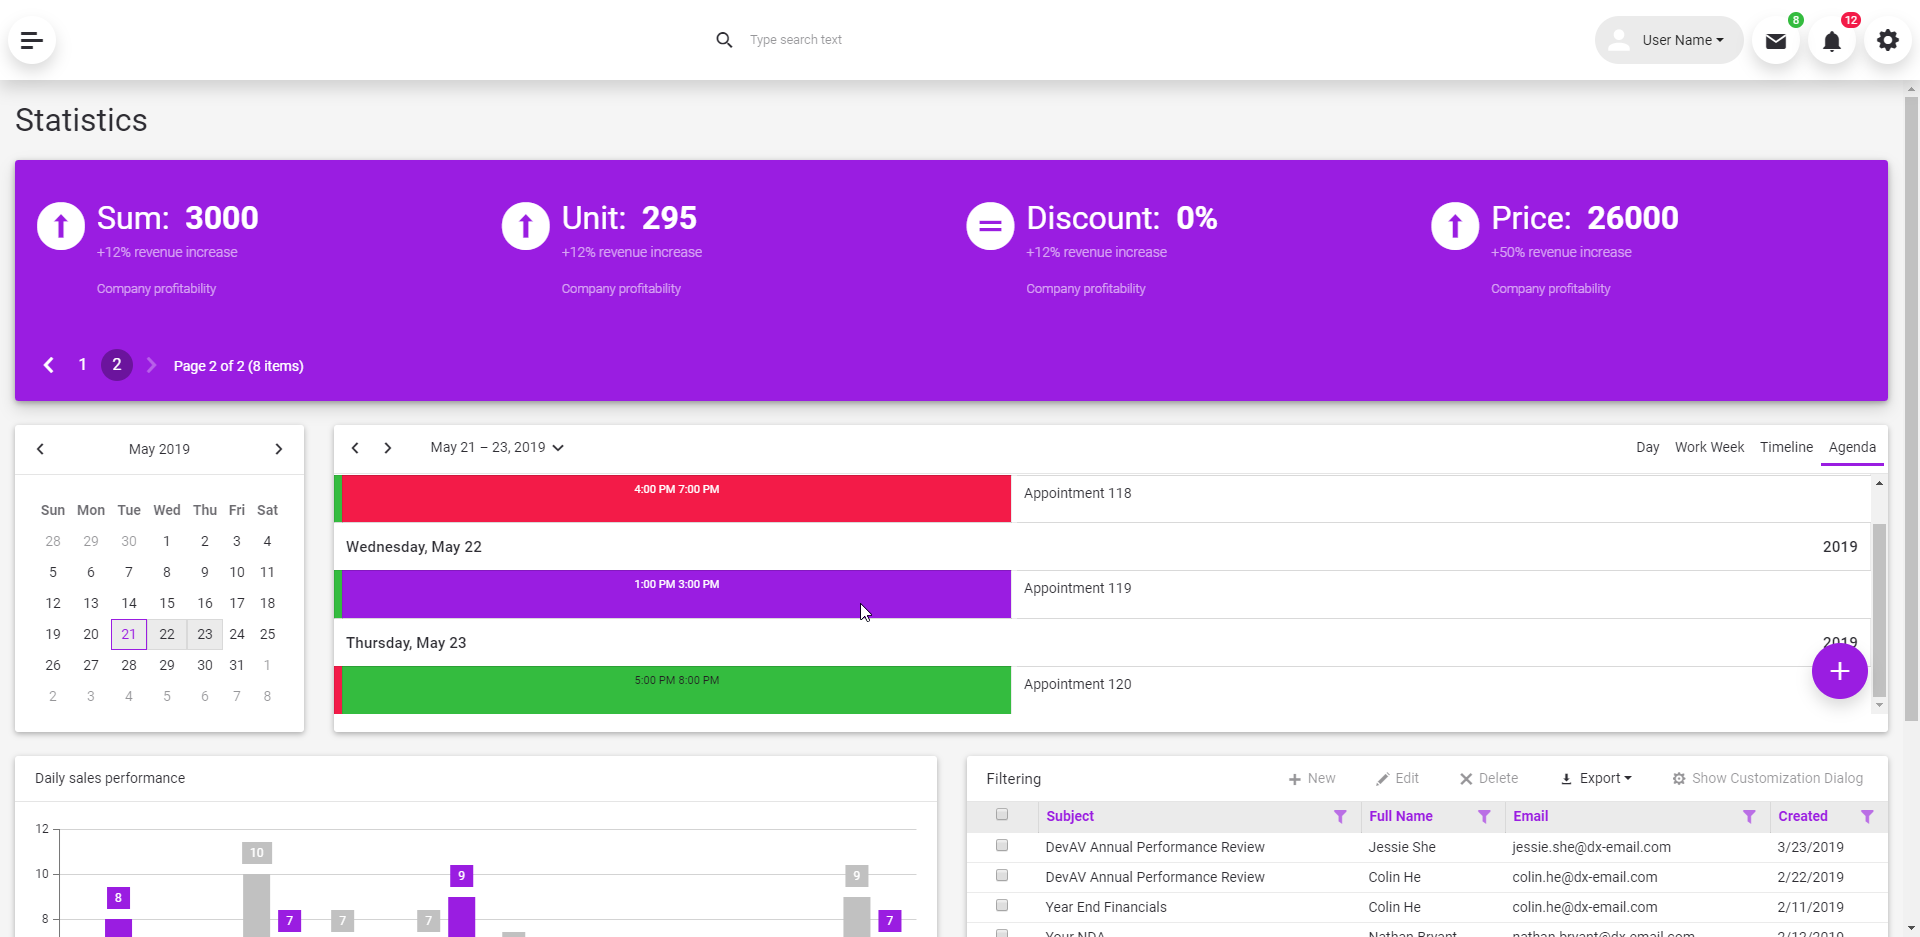The height and width of the screenshot is (937, 1920).
Task: Click Edit in the grid toolbar
Action: [x=1397, y=779]
